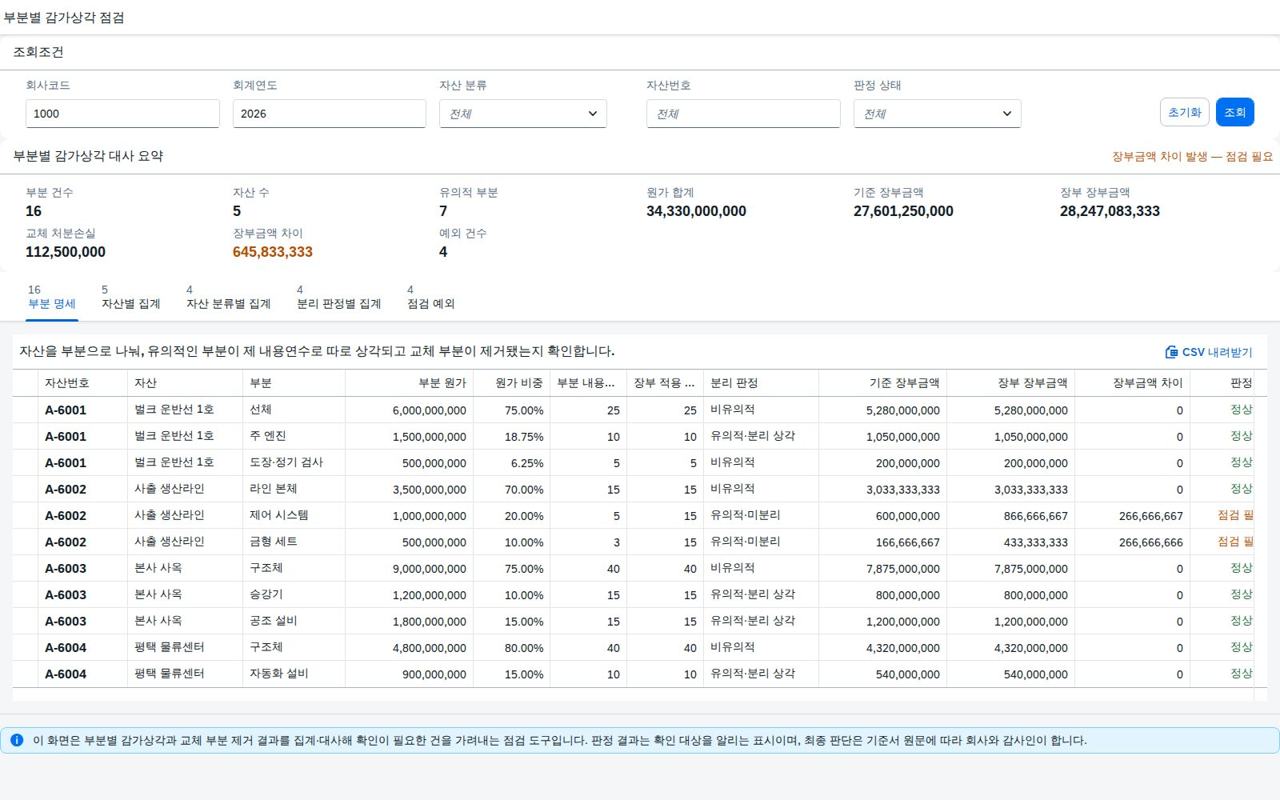The width and height of the screenshot is (1280, 800).
Task: Click the cost value 3,500,000,000
Action: (429, 490)
